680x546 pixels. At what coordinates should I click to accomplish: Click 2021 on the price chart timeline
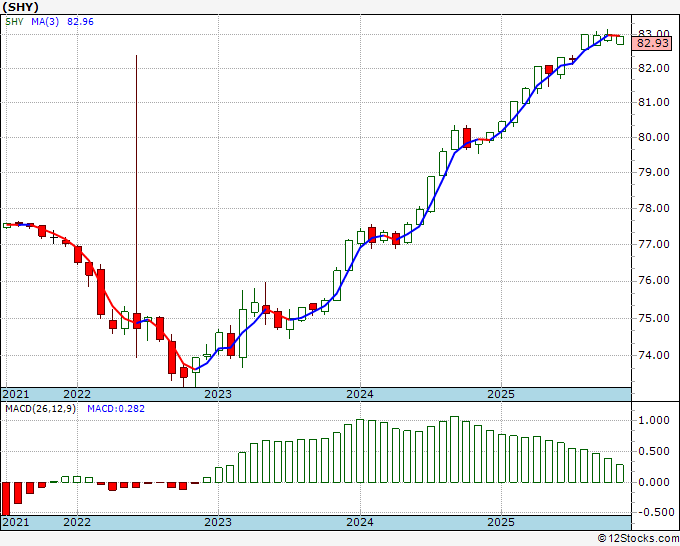click(16, 394)
